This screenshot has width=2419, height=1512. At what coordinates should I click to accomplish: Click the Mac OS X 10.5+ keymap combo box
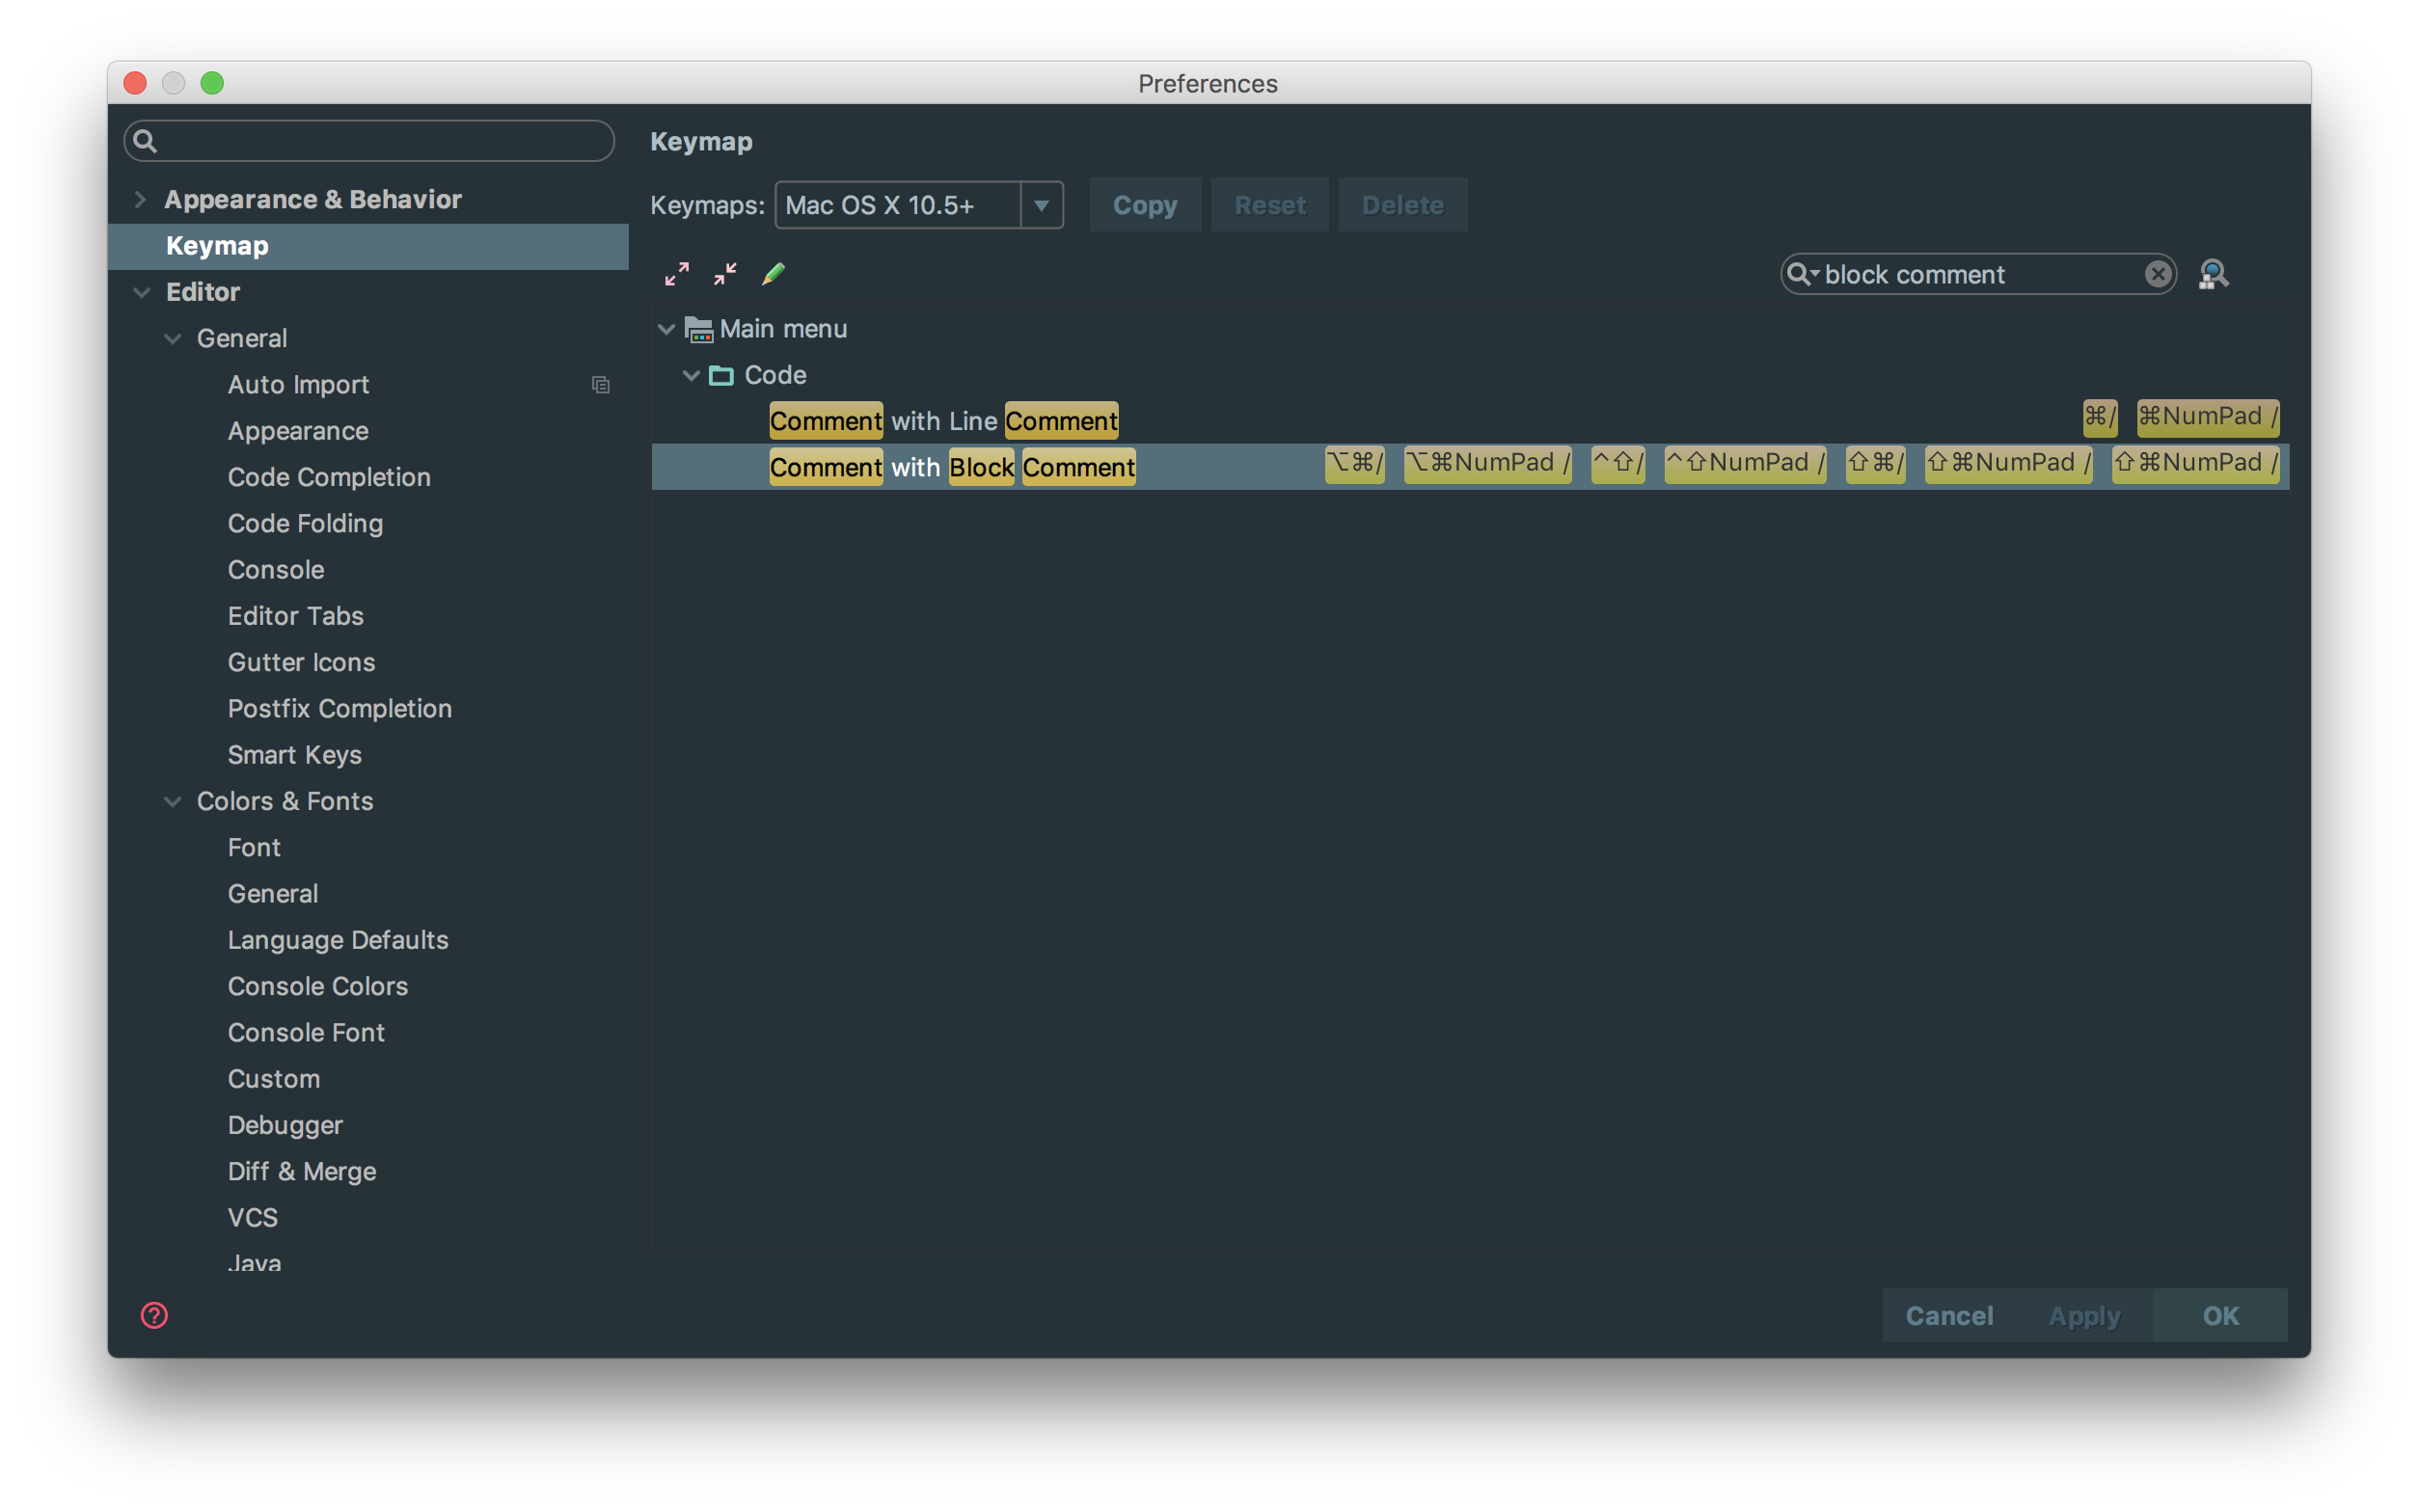pyautogui.click(x=918, y=205)
